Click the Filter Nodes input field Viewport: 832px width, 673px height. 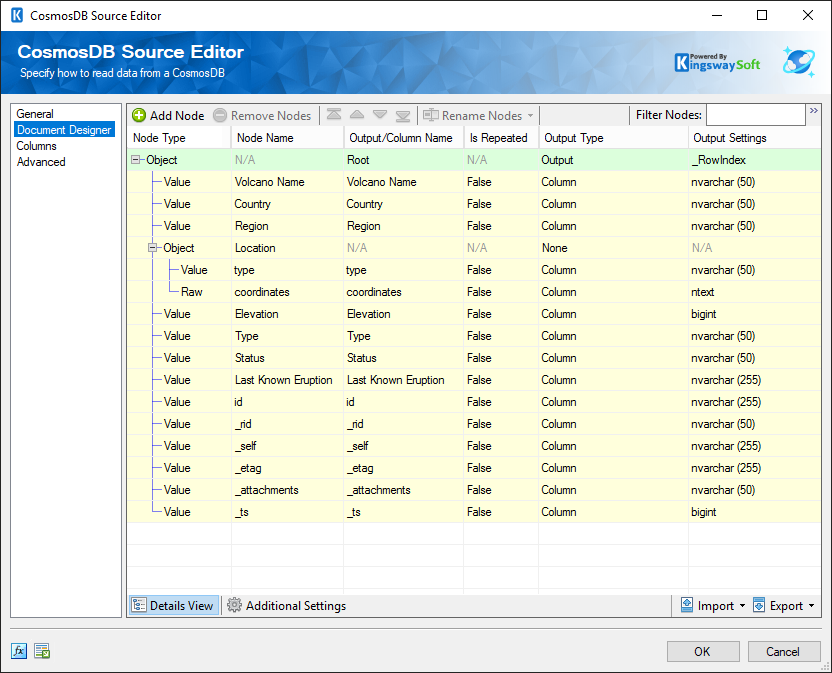coord(756,115)
